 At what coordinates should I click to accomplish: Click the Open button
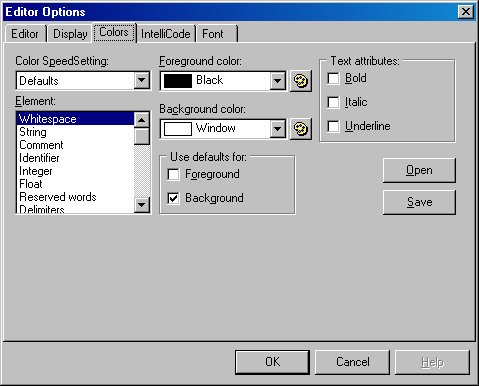pos(419,170)
